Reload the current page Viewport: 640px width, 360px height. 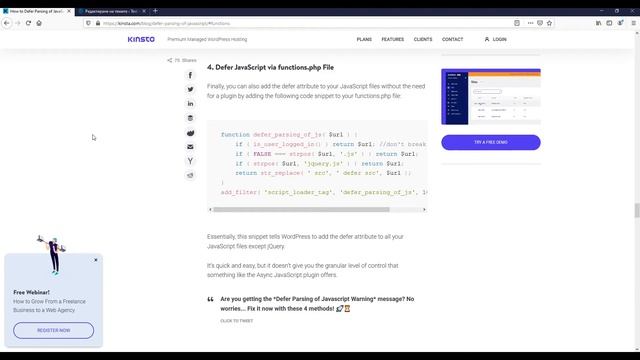click(28, 23)
